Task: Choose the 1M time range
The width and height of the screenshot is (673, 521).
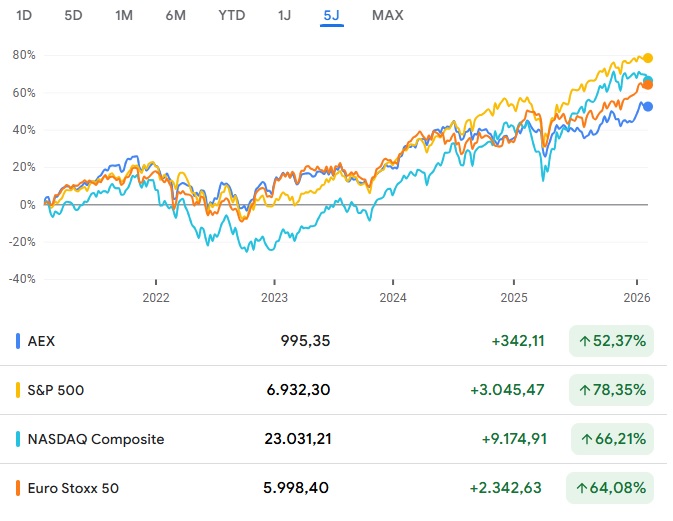Action: click(x=124, y=15)
